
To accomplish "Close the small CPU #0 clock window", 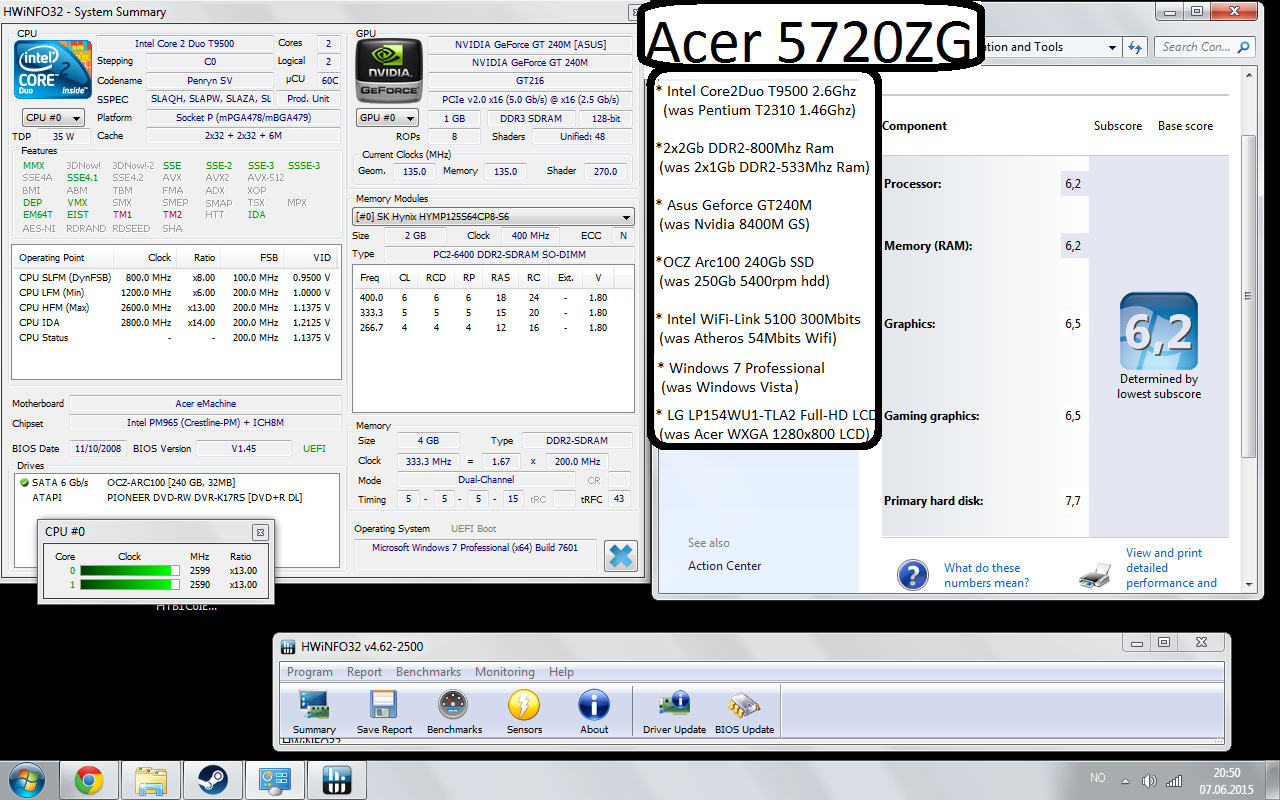I will click(x=260, y=532).
